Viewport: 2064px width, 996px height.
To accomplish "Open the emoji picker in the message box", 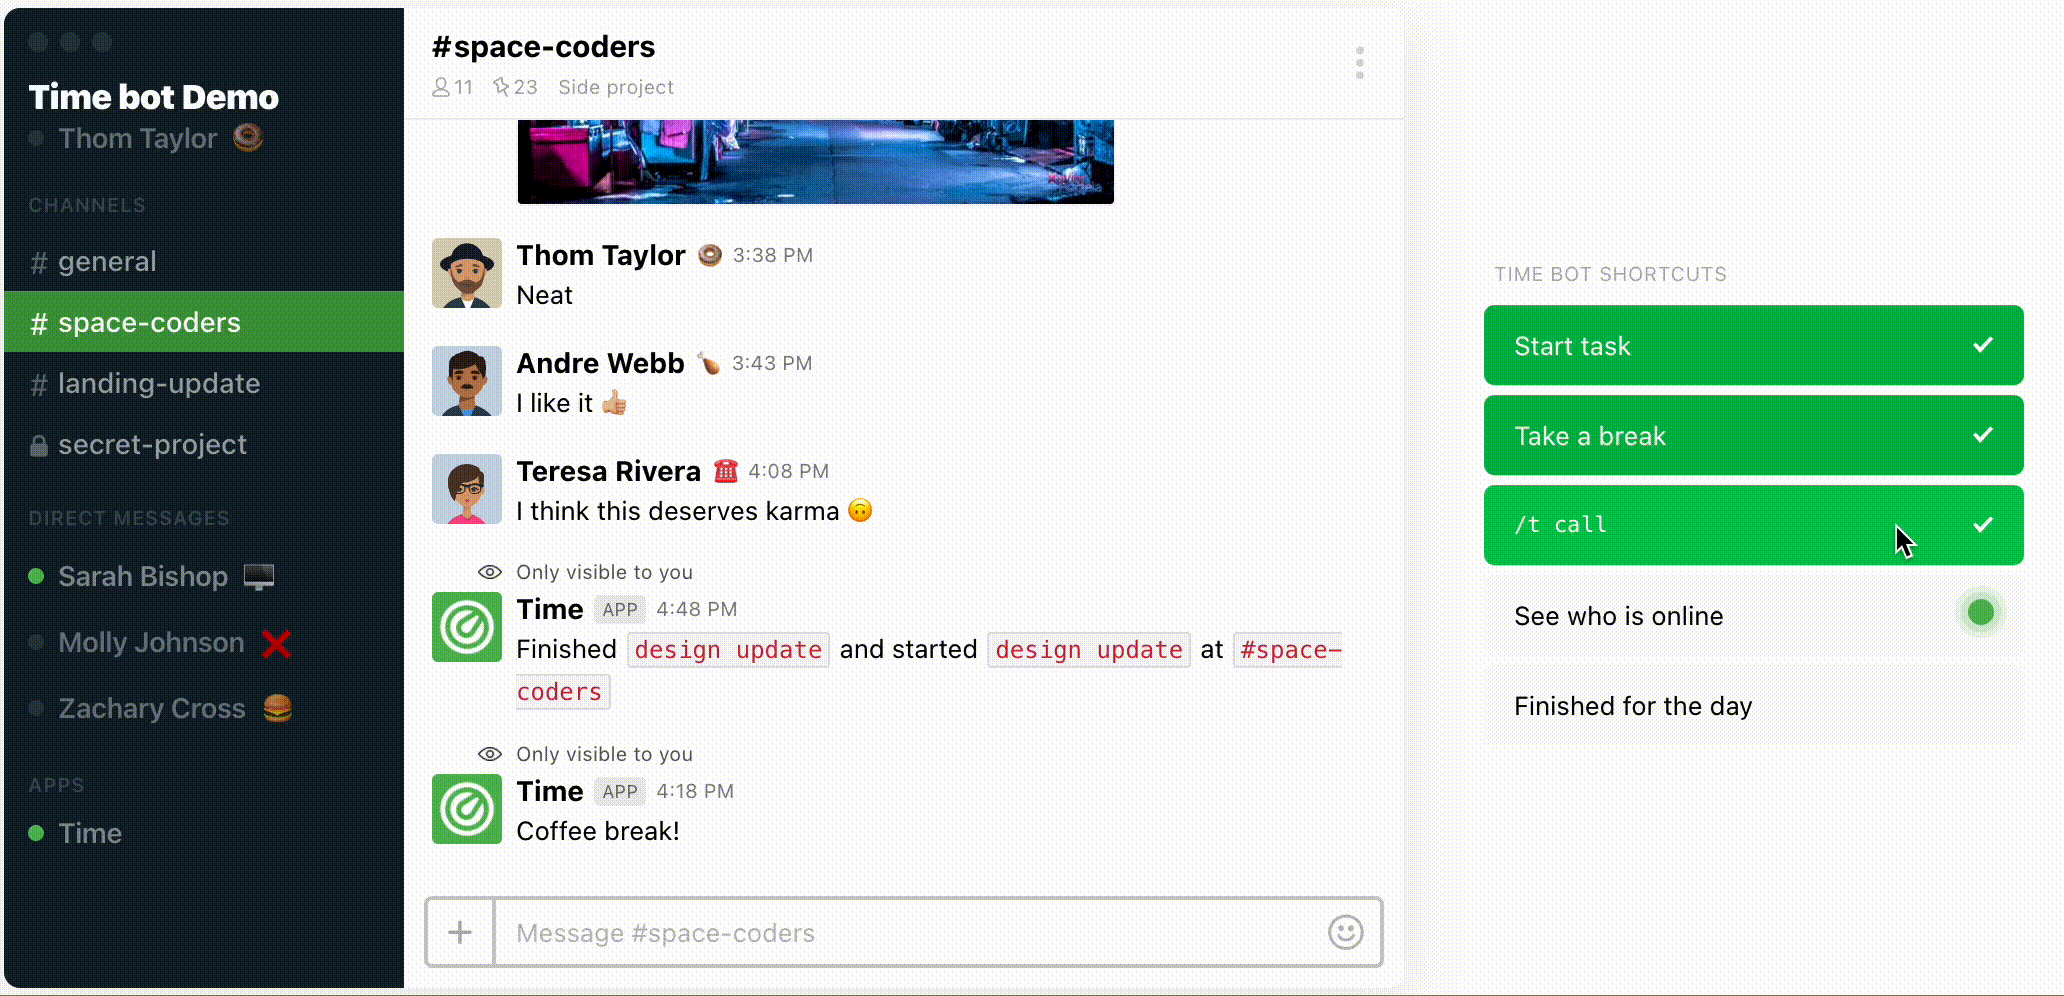I will click(1345, 932).
